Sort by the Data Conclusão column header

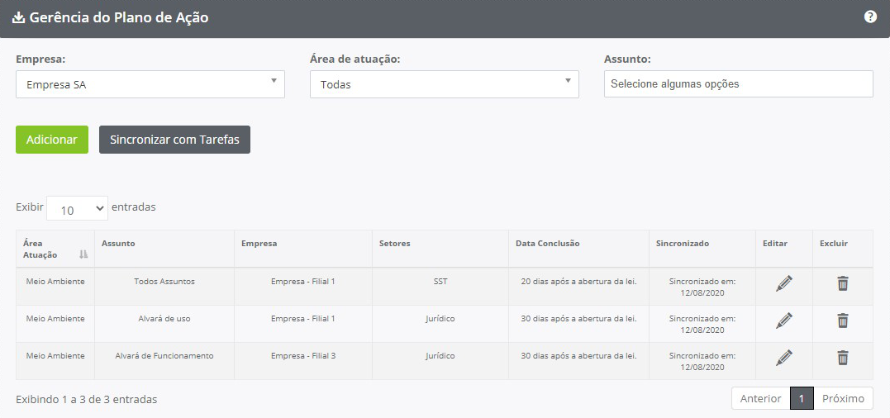click(x=547, y=243)
